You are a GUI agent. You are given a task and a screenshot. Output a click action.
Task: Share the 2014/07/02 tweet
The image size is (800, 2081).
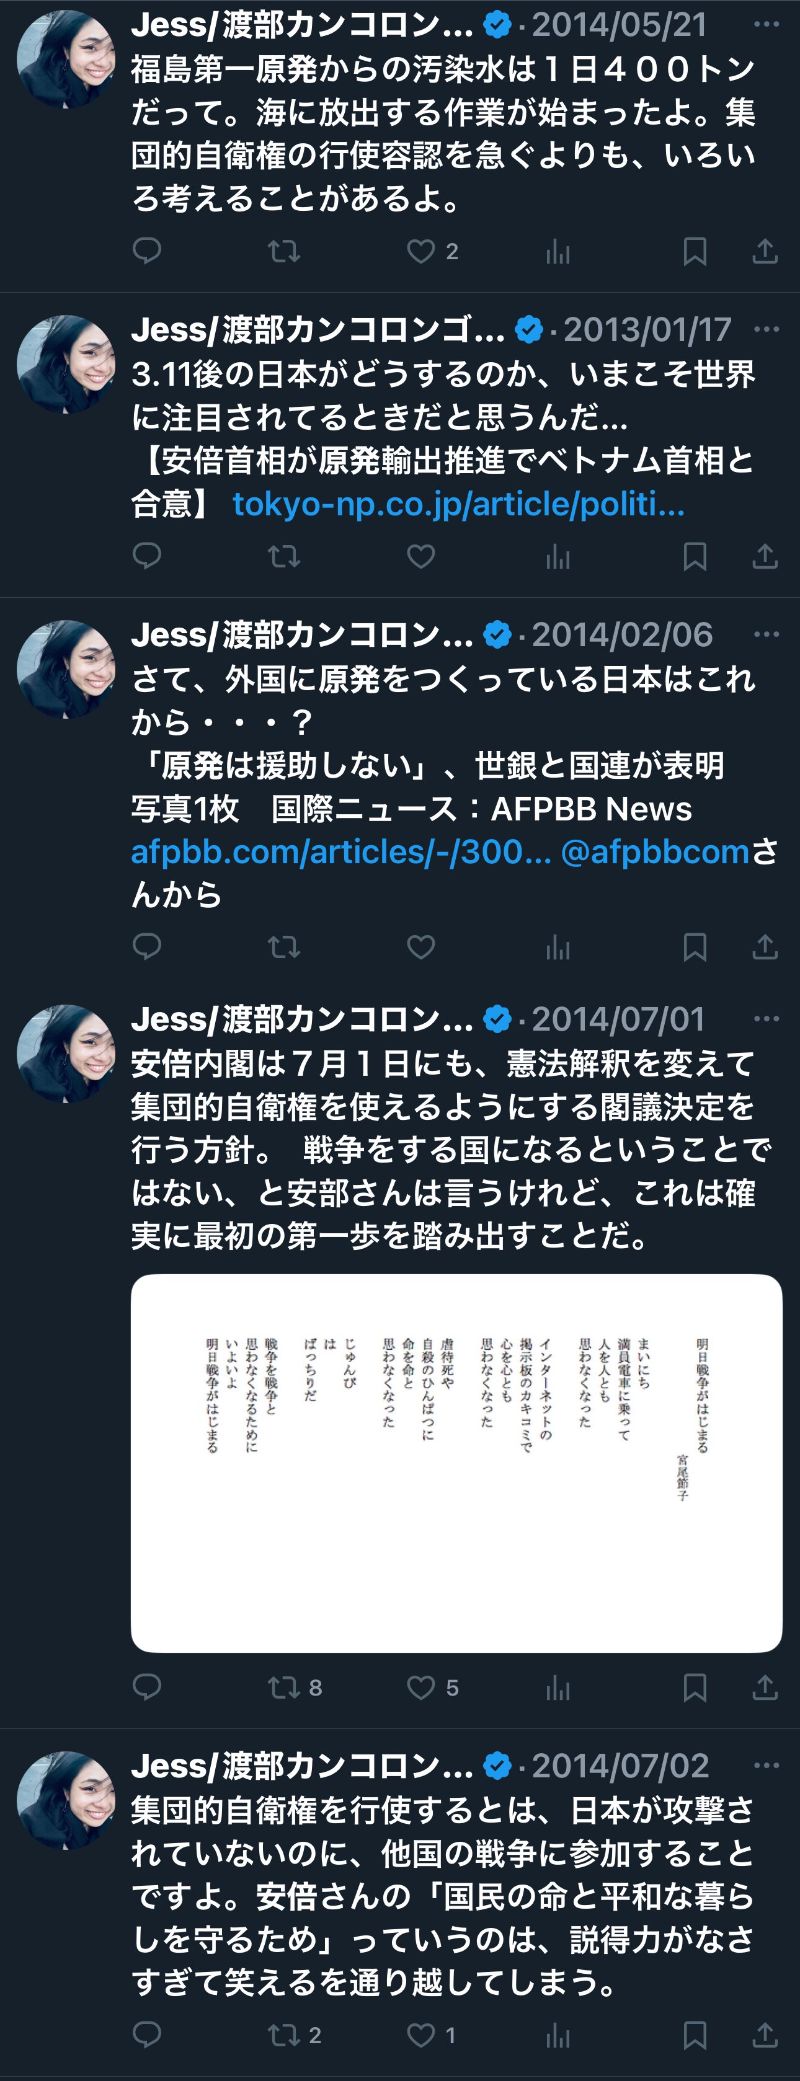[765, 2034]
